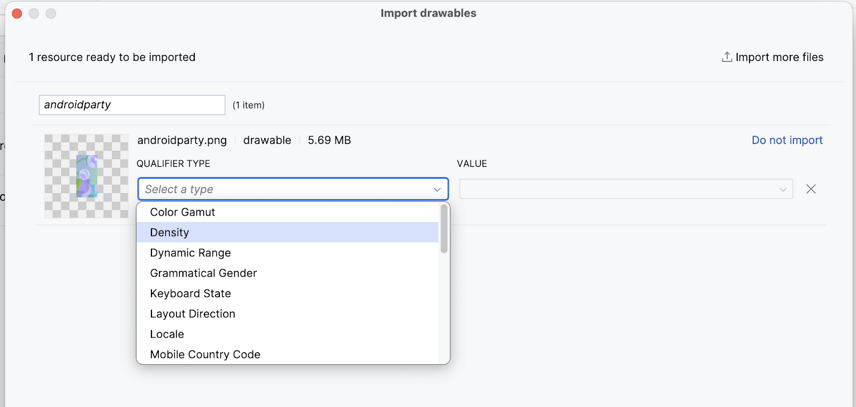Select the Grammatical Gender option
This screenshot has height=407, width=856.
click(x=203, y=273)
